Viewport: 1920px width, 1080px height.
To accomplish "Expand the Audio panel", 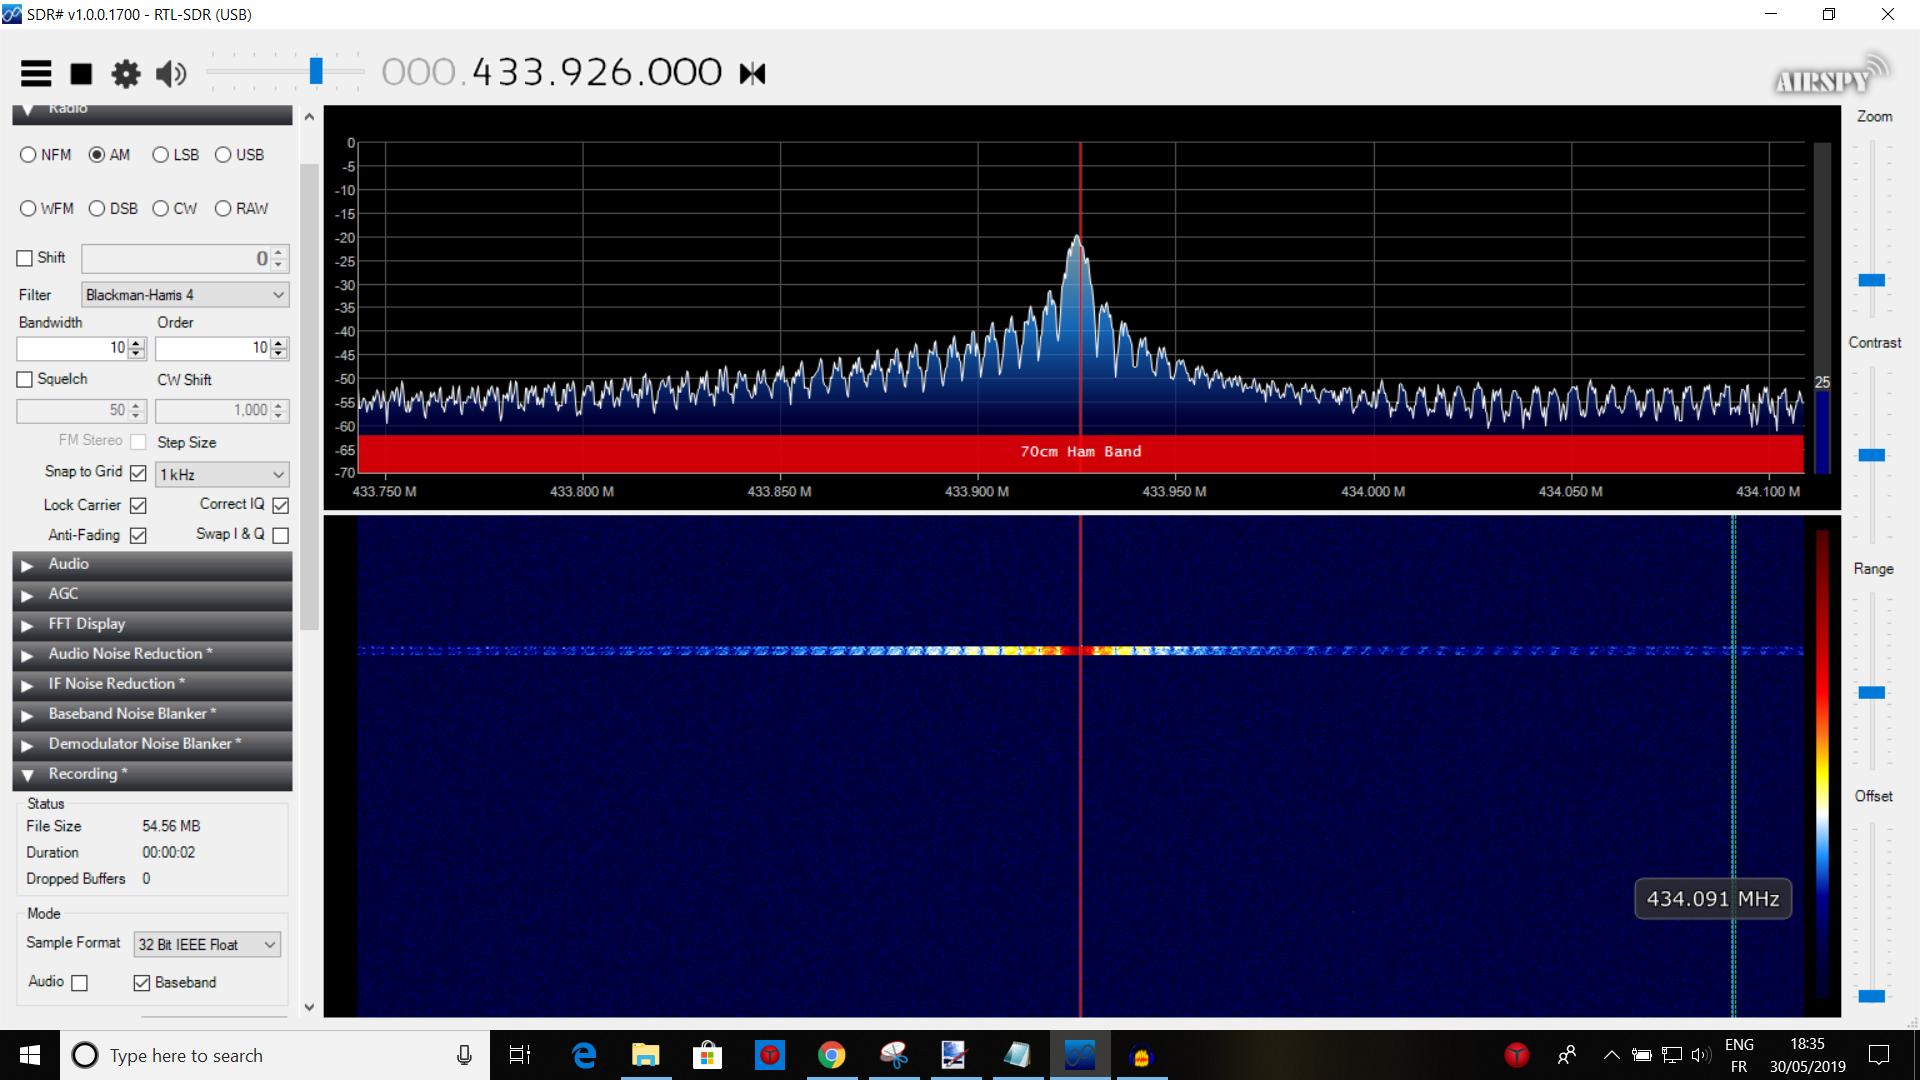I will [x=152, y=565].
